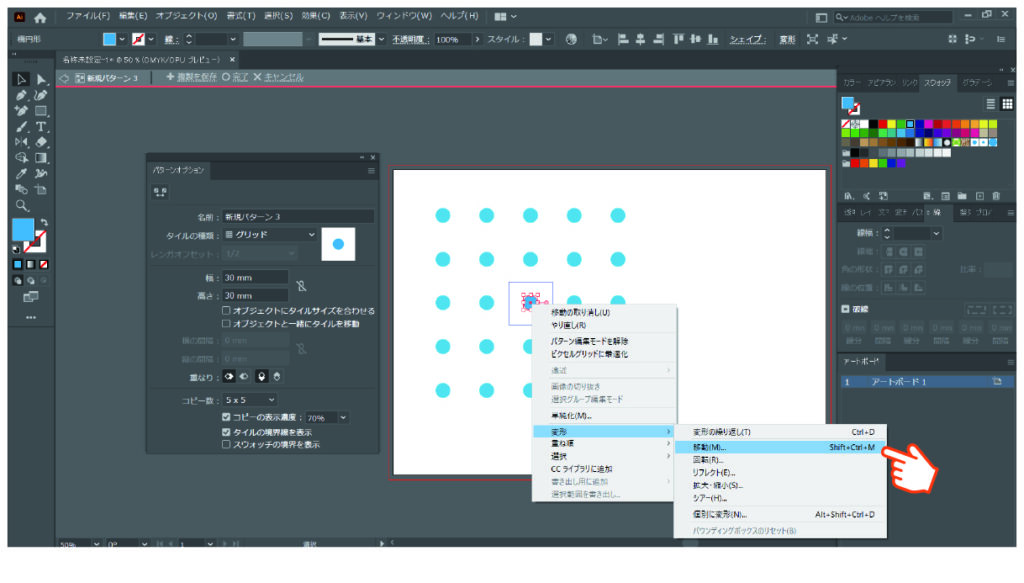This screenshot has width=1024, height=583.
Task: Open the スタイル graphic style dropdown
Action: [x=548, y=39]
